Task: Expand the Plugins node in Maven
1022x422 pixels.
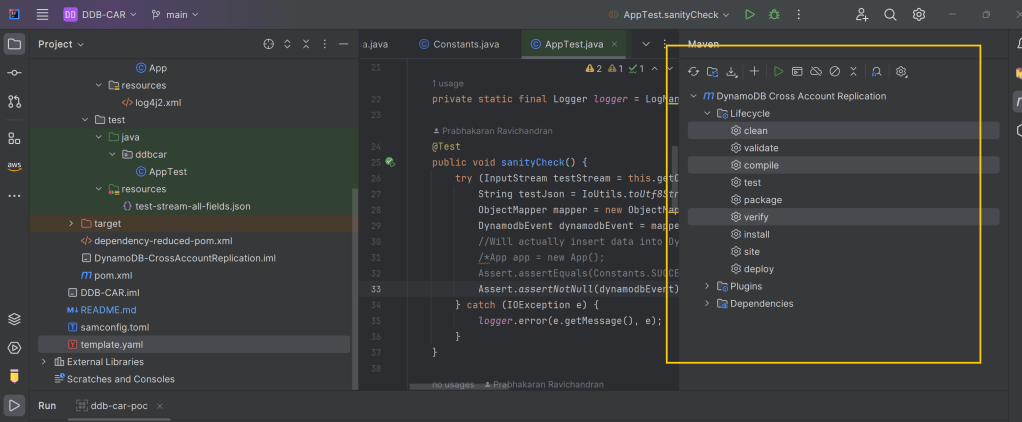Action: [x=708, y=286]
